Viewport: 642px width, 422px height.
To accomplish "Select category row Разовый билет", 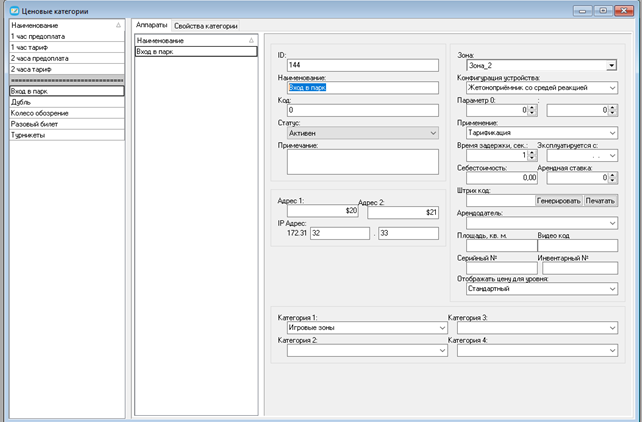I will [67, 124].
